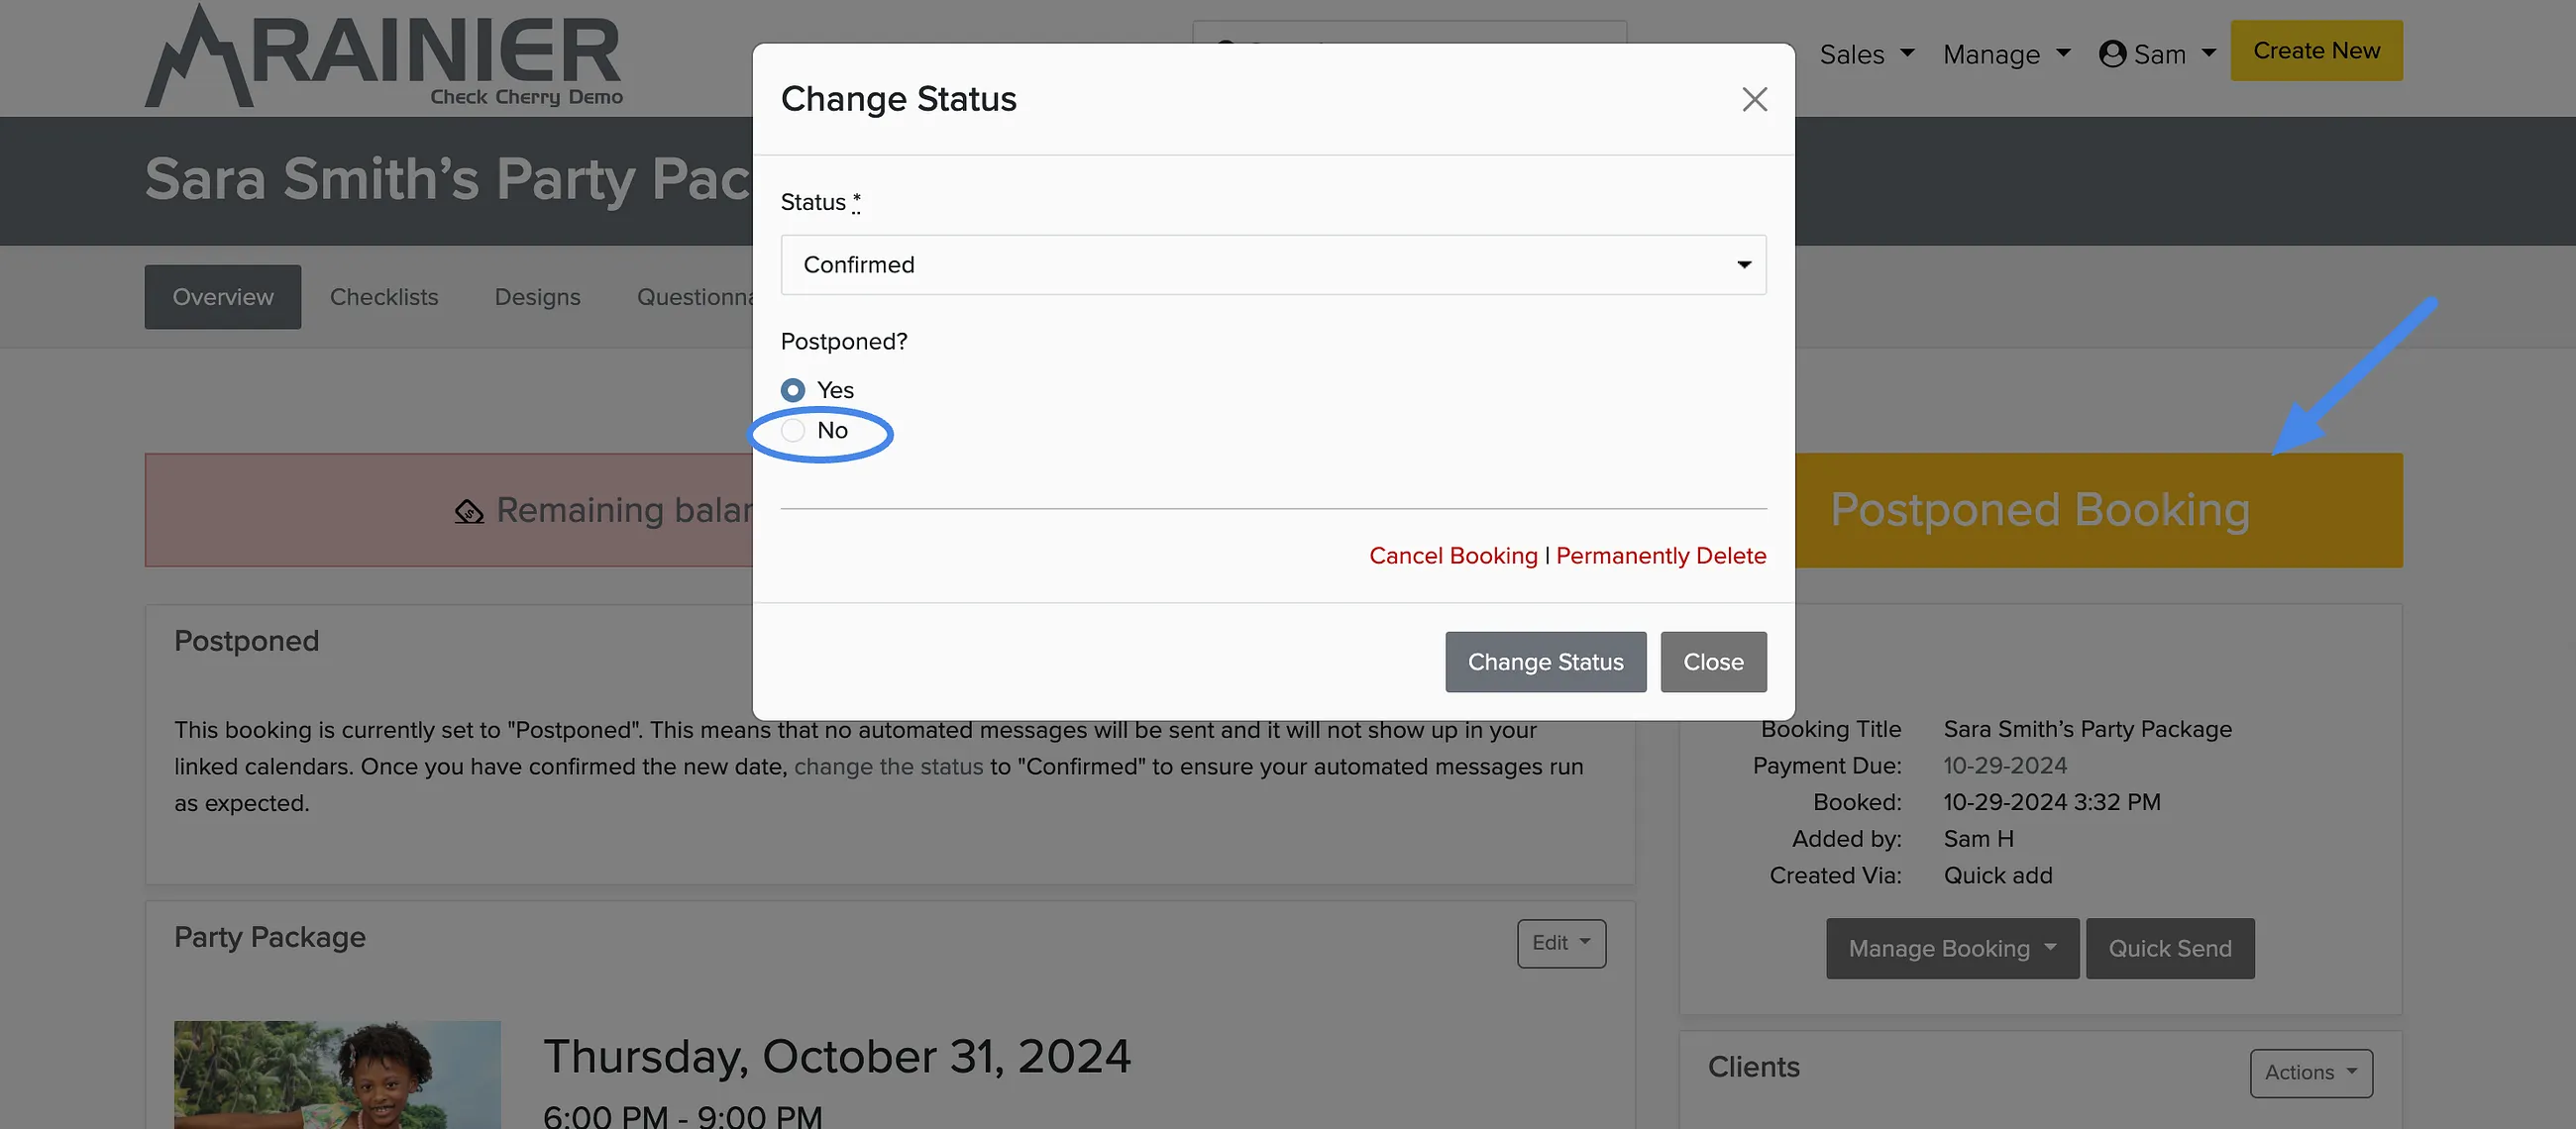Open the Clients Actions dropdown
This screenshot has height=1129, width=2576.
point(2311,1072)
